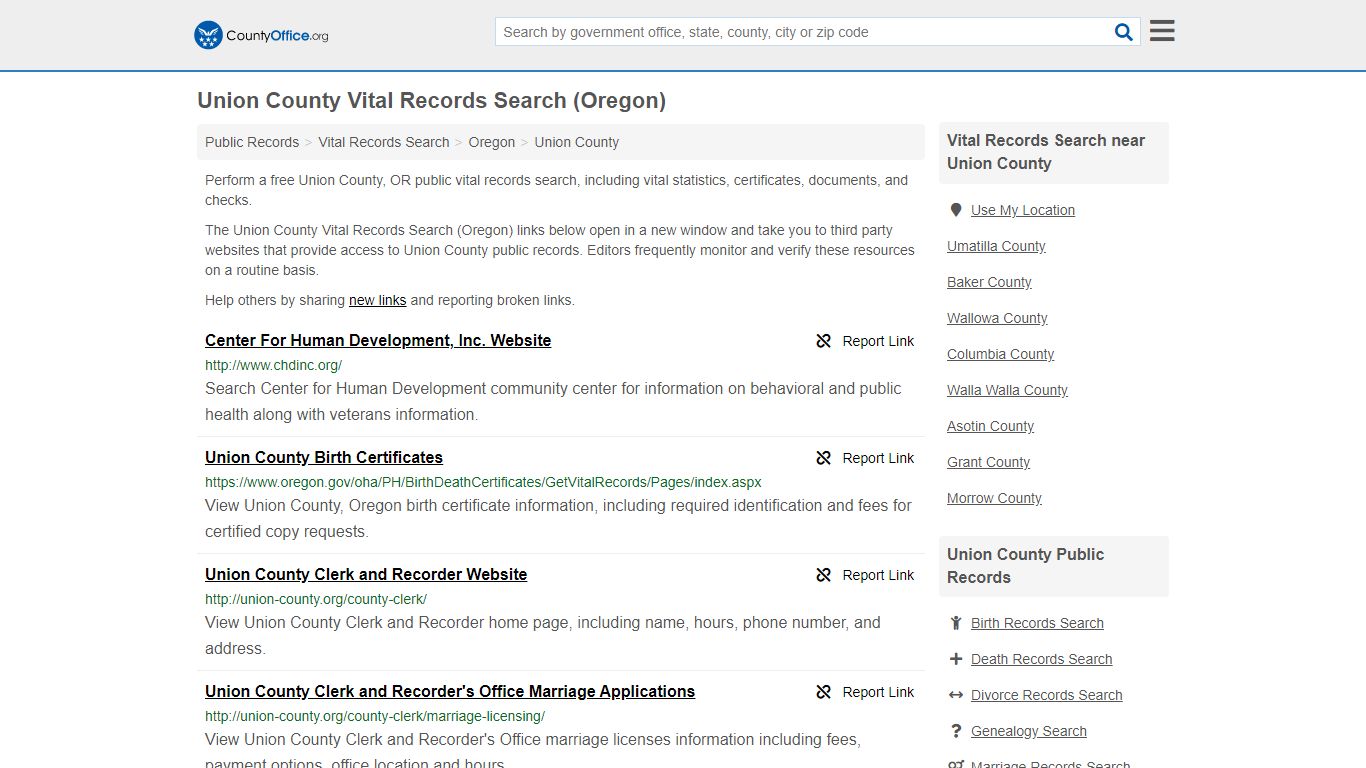Go to Vital Records Search breadcrumb
Screen dimensions: 1366x768
click(x=384, y=142)
